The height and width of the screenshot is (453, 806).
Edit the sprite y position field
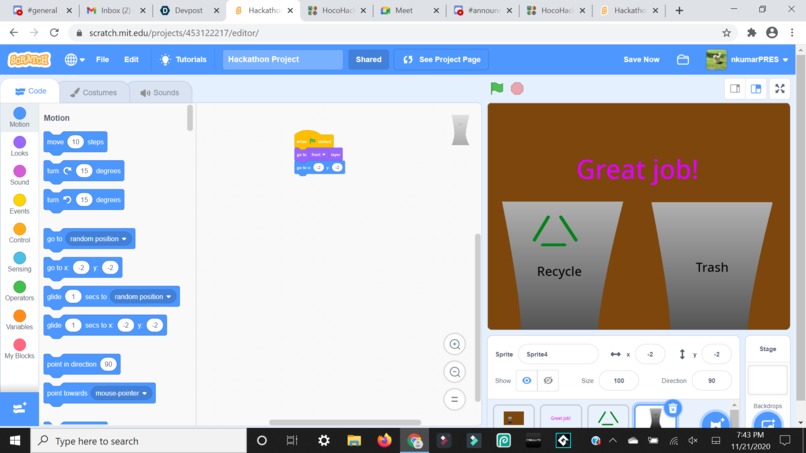click(716, 354)
